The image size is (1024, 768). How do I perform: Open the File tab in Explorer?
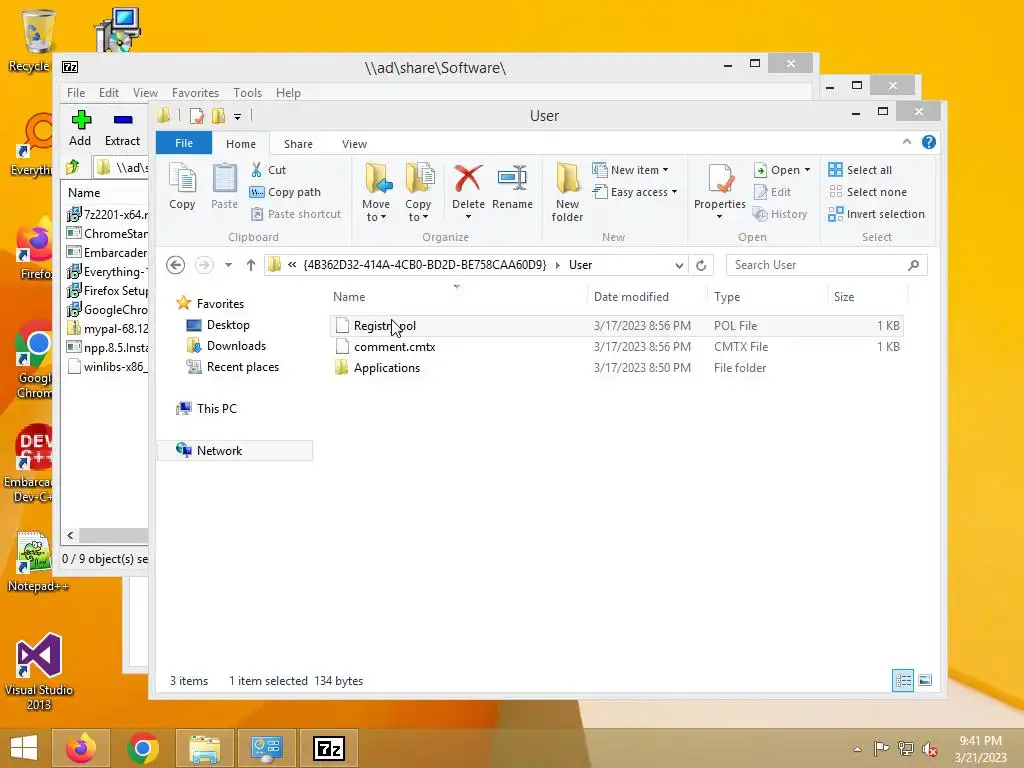pyautogui.click(x=184, y=143)
